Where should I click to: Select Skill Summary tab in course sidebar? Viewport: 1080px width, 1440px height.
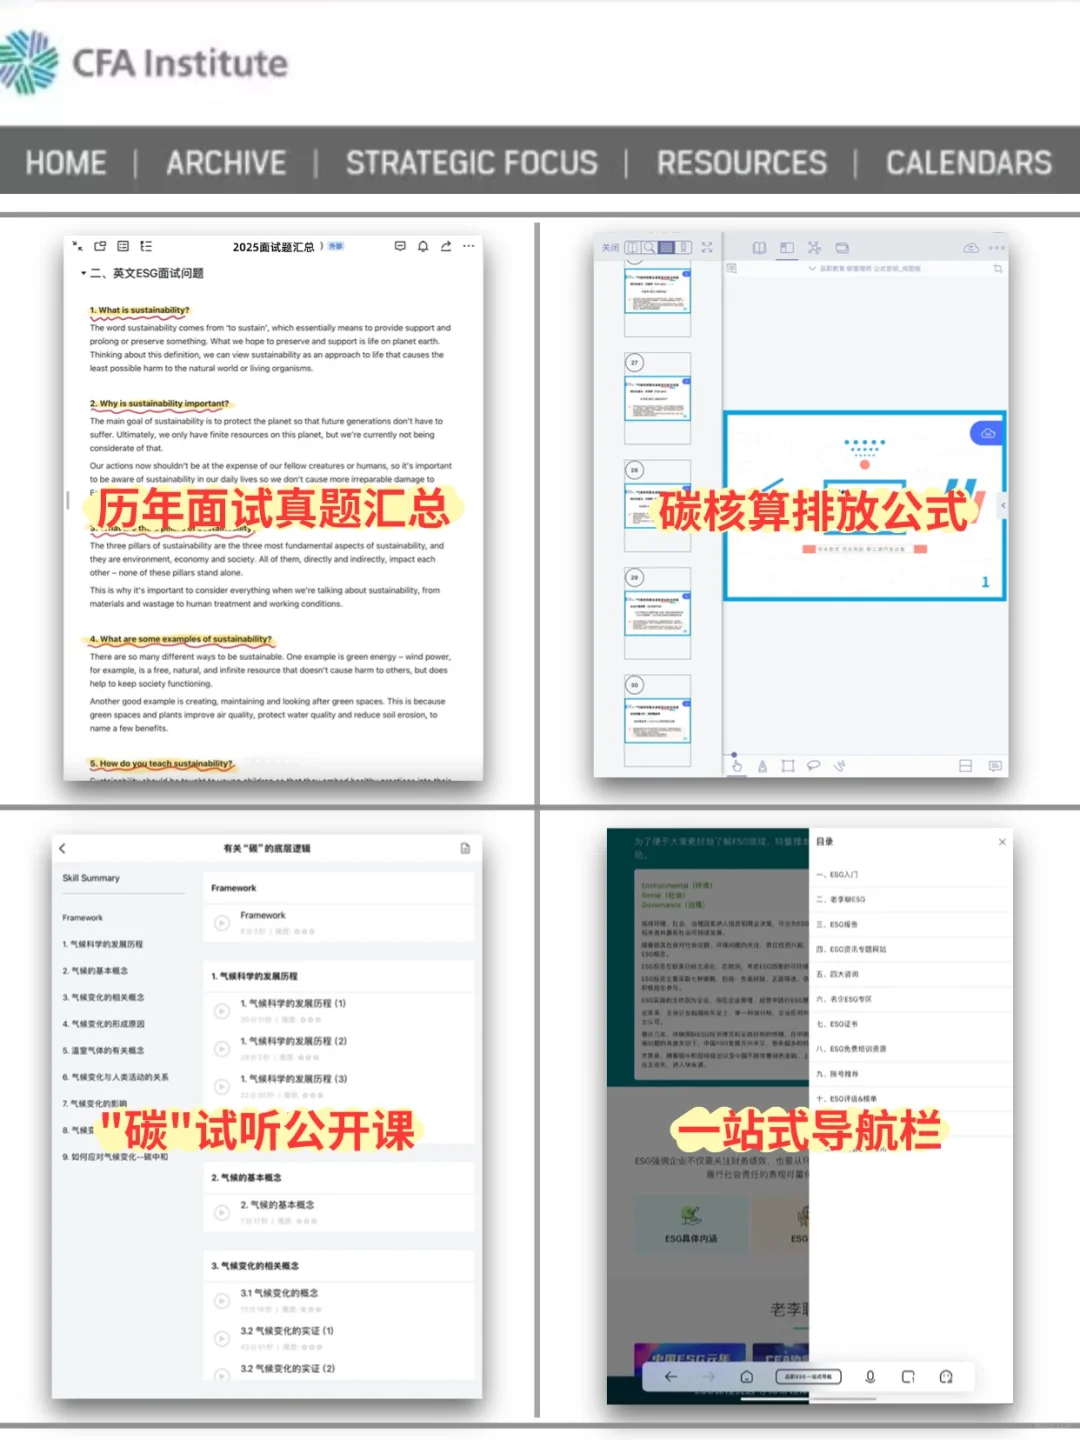click(91, 878)
